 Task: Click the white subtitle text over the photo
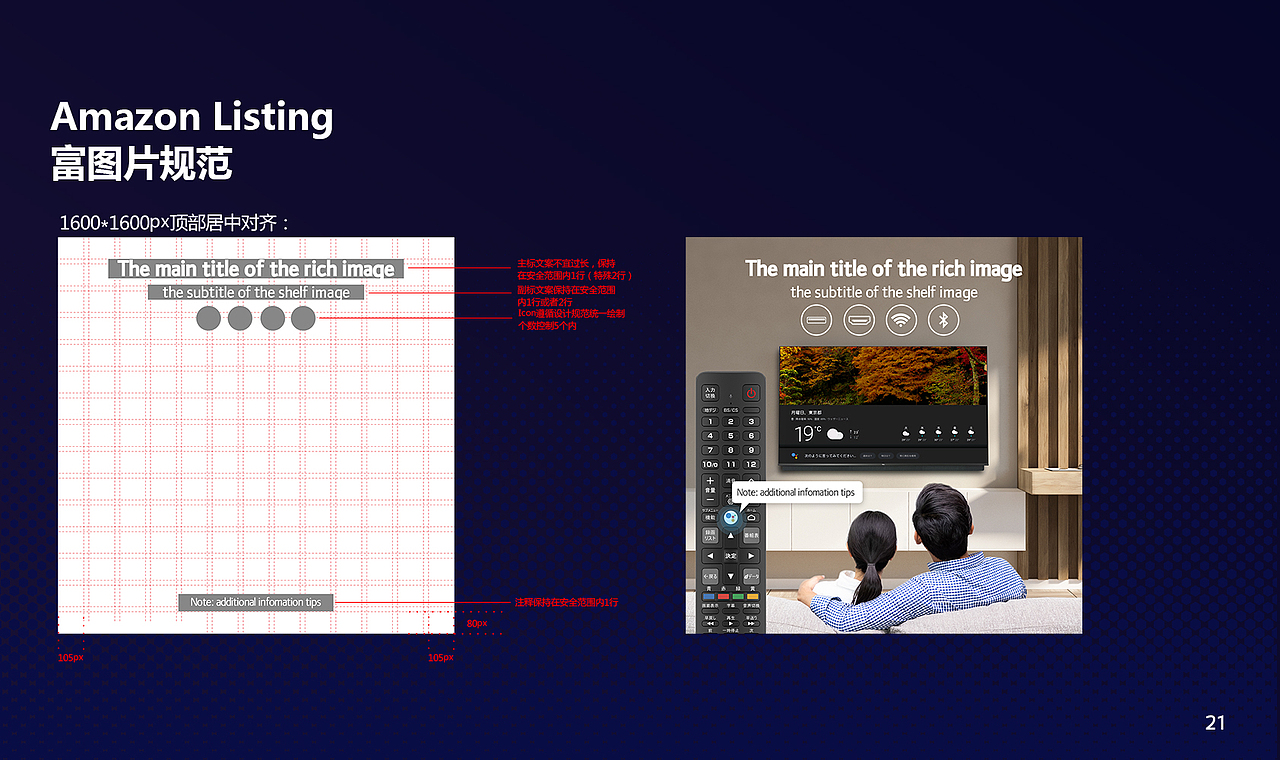tap(884, 292)
